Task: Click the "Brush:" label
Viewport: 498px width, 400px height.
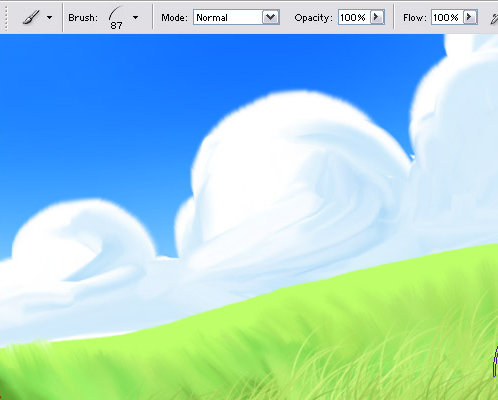Action: click(x=83, y=18)
